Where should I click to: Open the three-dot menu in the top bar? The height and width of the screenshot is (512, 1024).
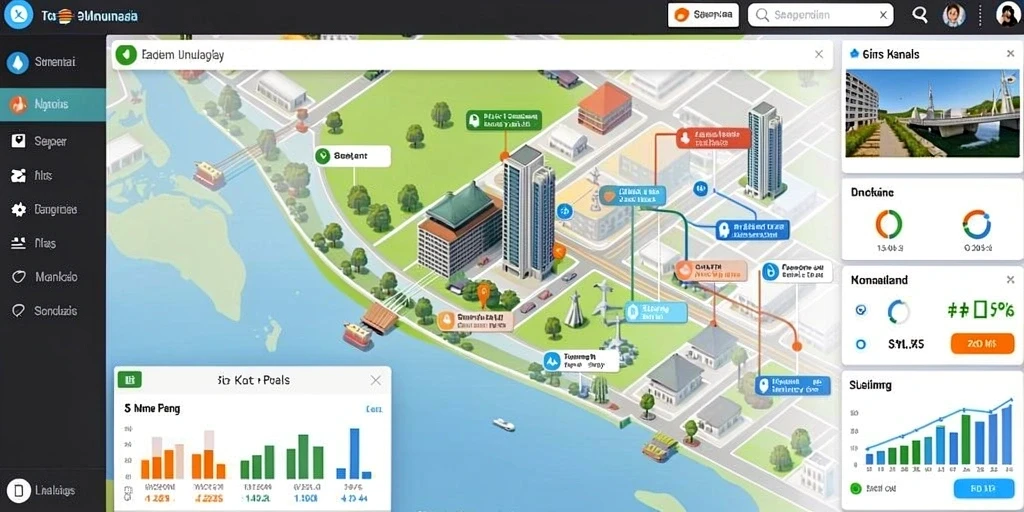pos(981,15)
